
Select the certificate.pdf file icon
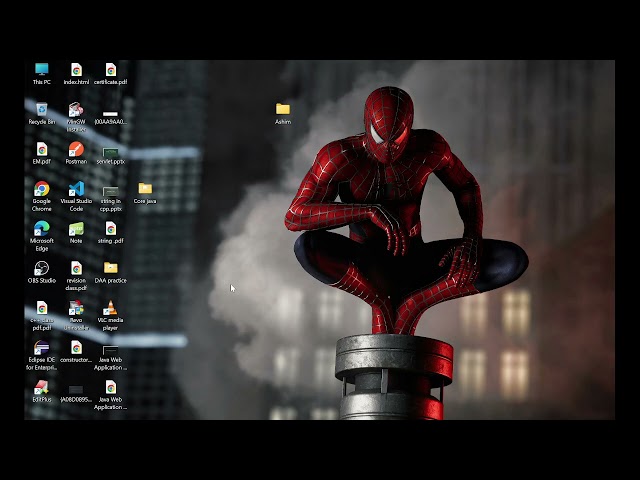[111, 73]
